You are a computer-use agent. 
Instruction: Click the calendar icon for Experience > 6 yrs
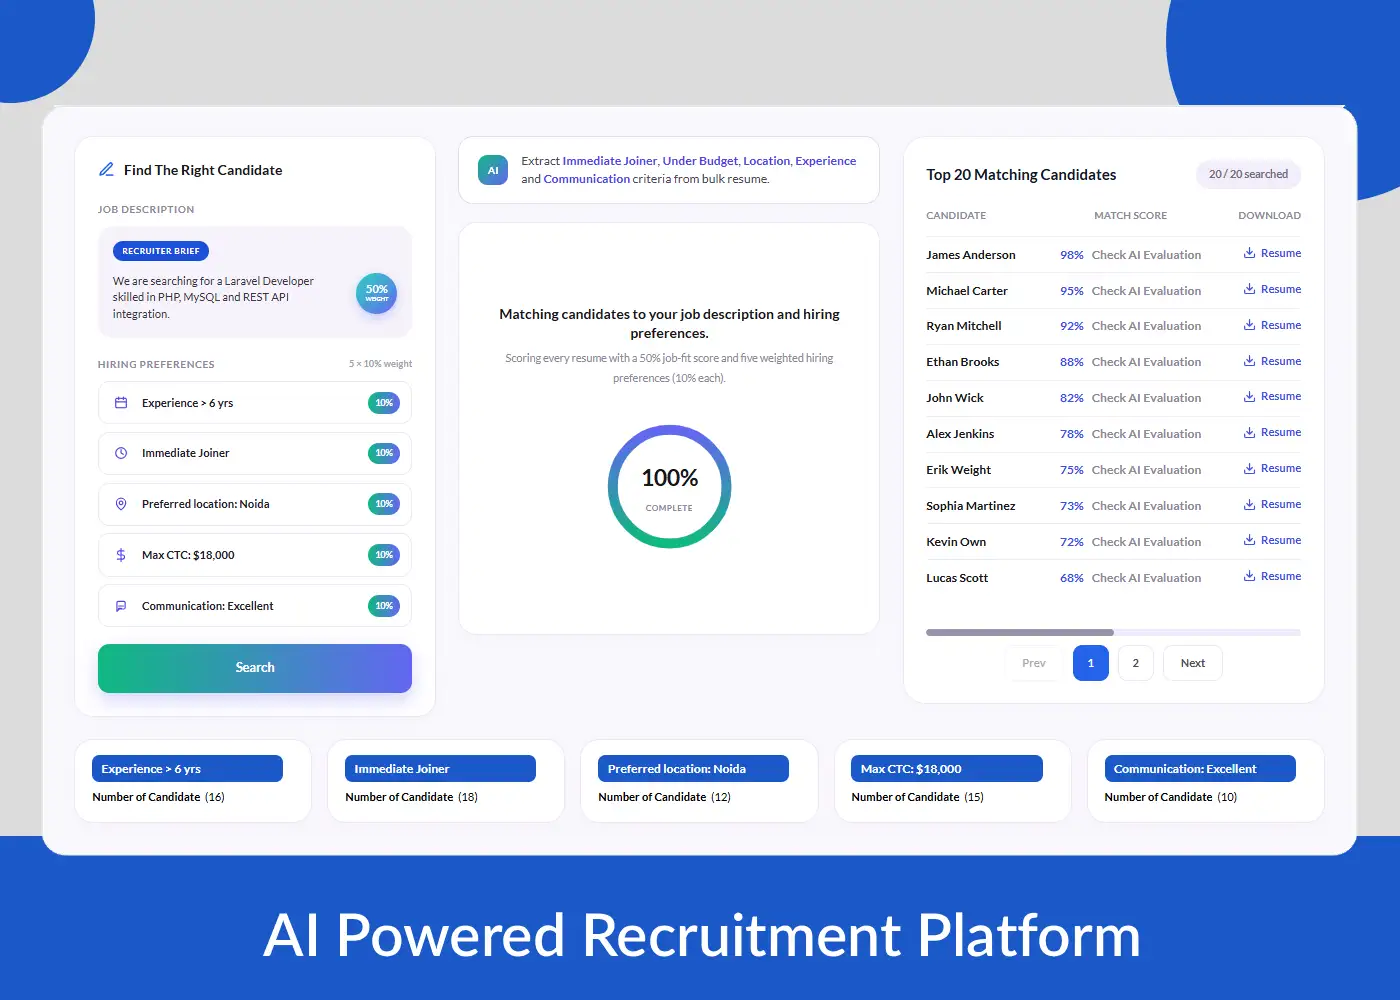point(121,403)
